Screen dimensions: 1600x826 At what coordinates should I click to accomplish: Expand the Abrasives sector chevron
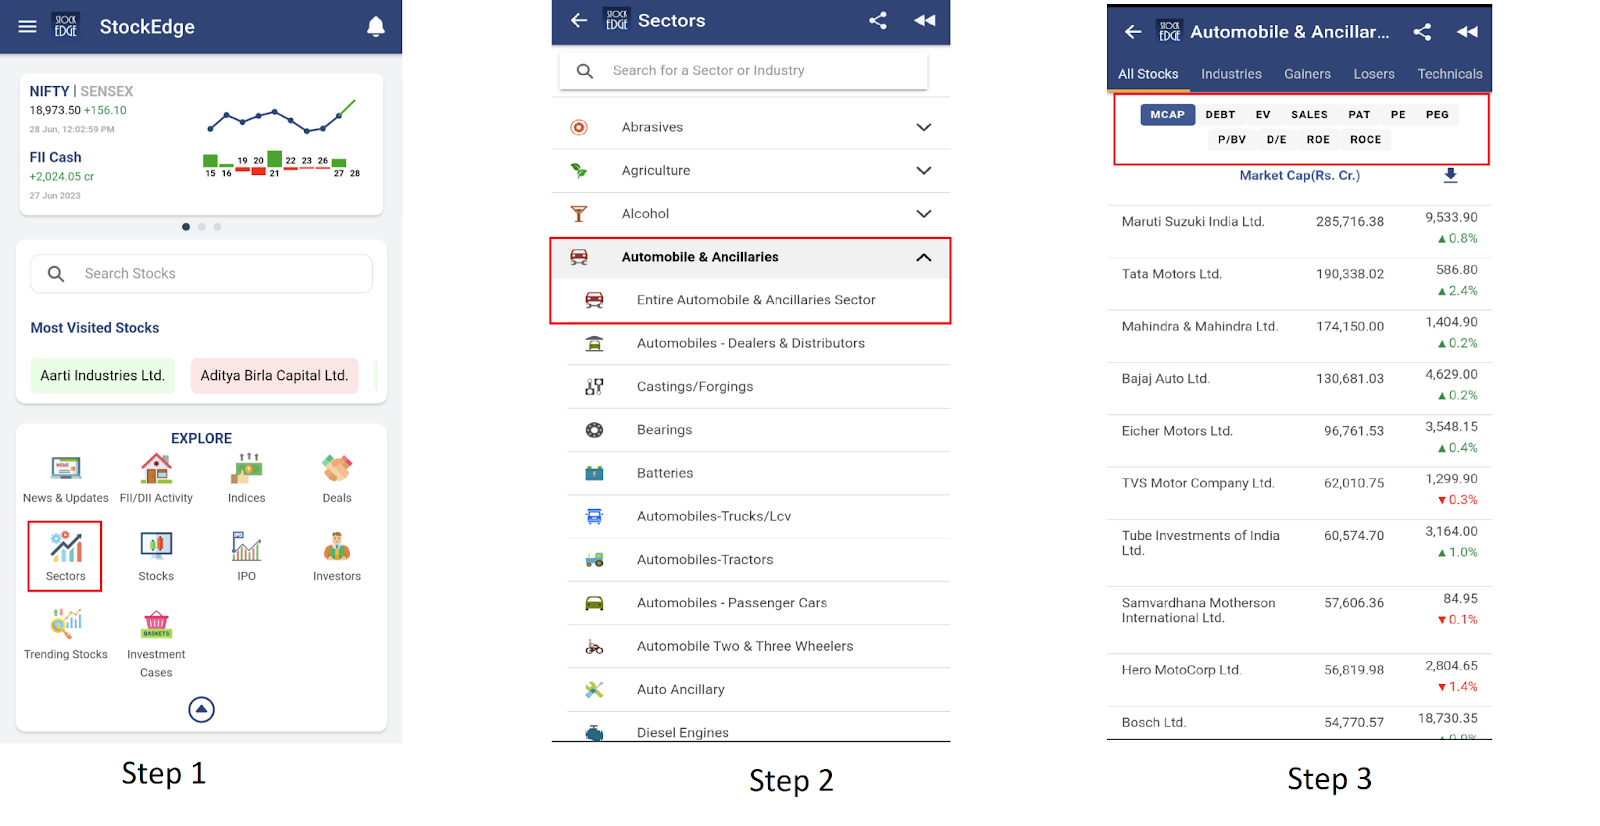(x=924, y=127)
